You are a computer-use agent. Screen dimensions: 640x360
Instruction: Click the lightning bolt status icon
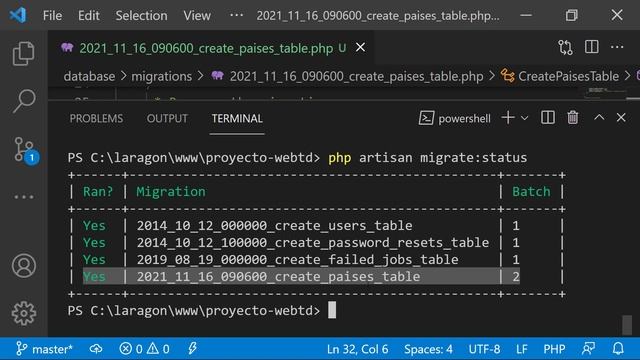[x=192, y=349]
